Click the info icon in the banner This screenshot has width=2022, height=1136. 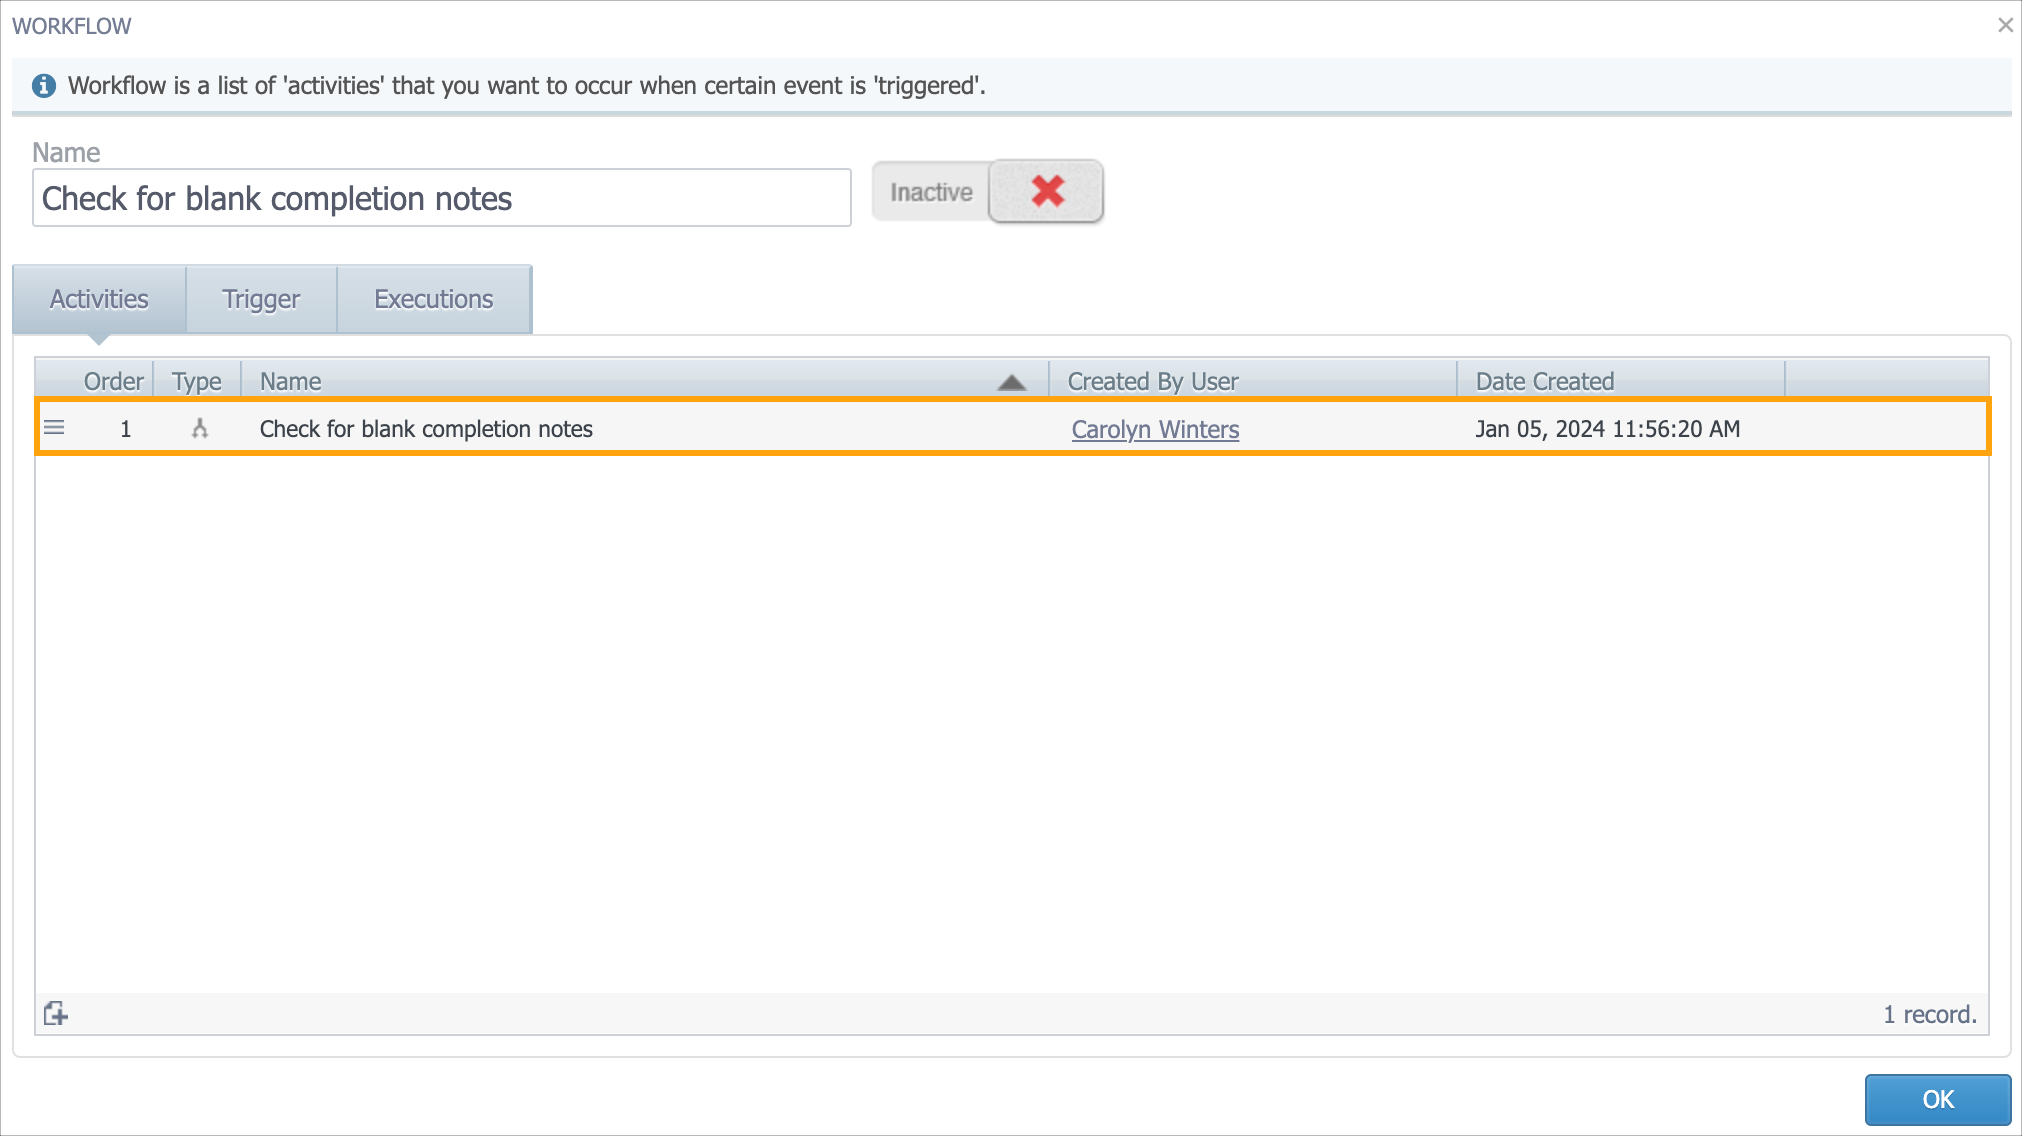[44, 86]
